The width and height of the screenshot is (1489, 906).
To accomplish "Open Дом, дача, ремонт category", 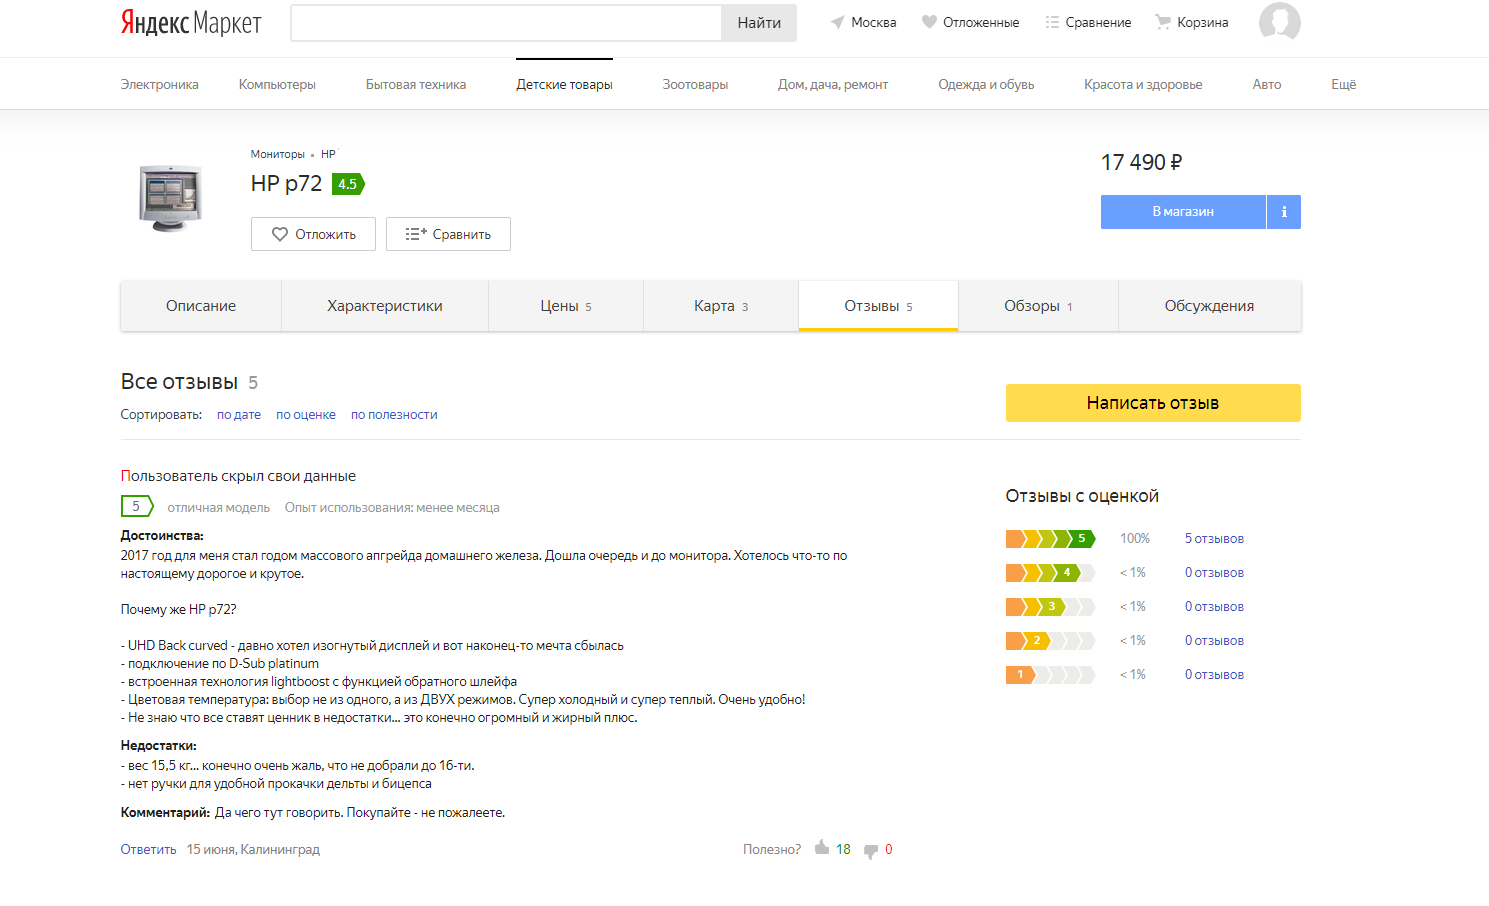I will [833, 84].
